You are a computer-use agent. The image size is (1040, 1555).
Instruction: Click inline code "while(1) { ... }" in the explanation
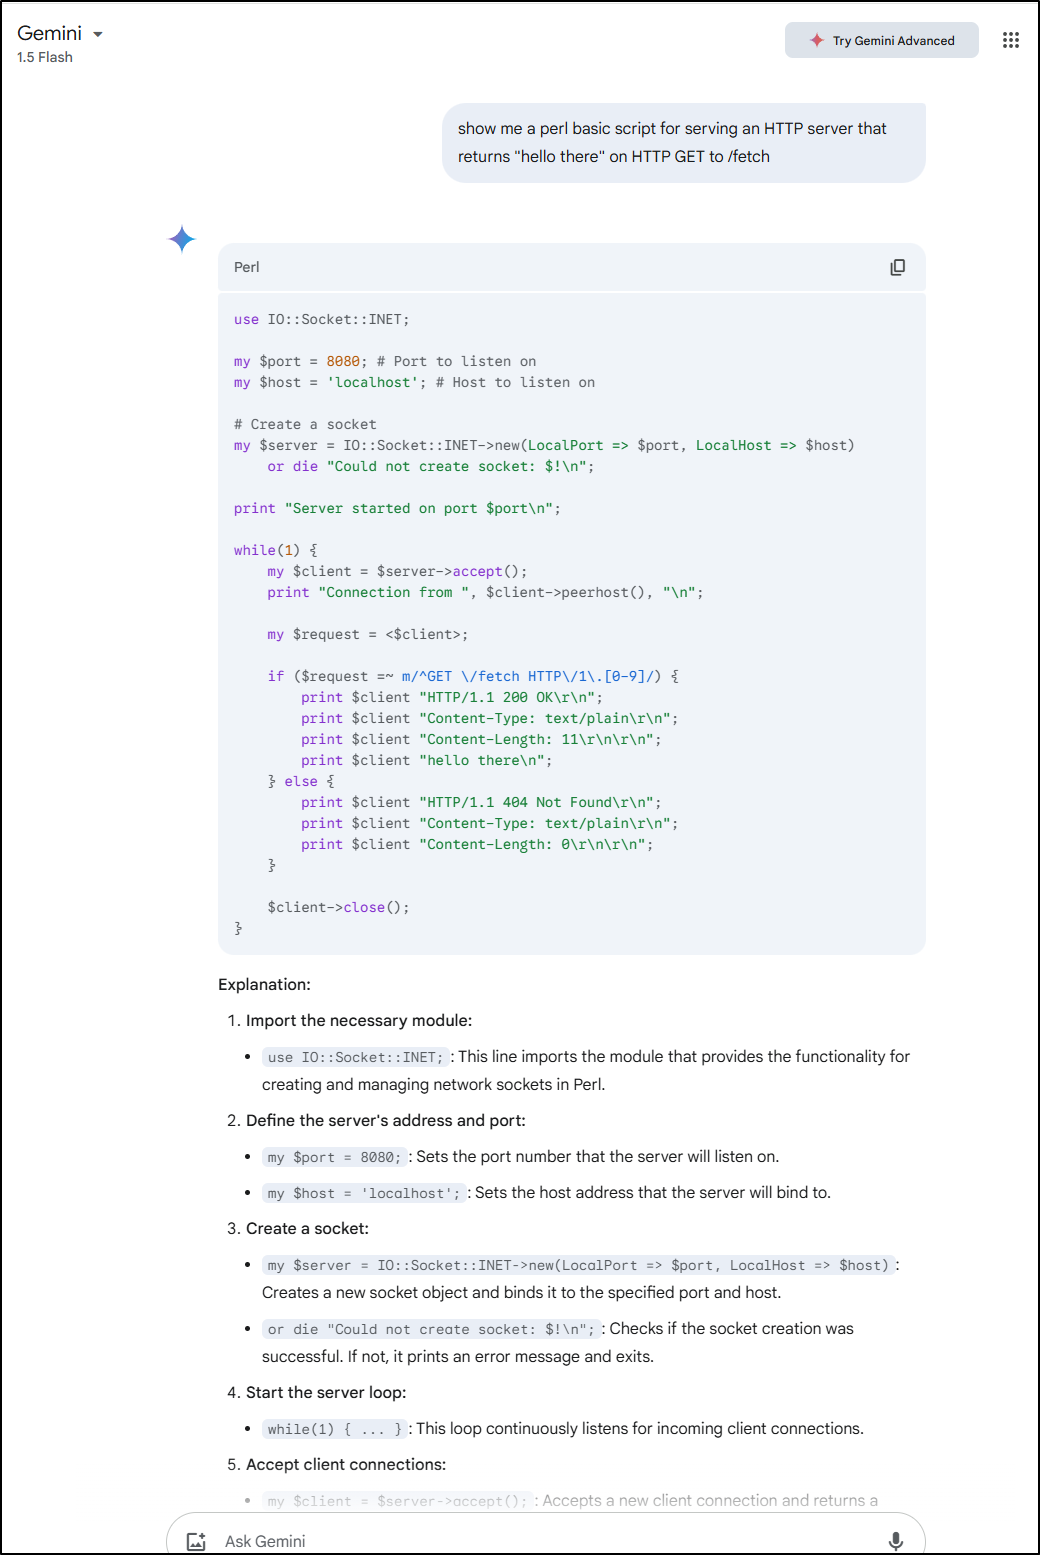click(x=335, y=1429)
